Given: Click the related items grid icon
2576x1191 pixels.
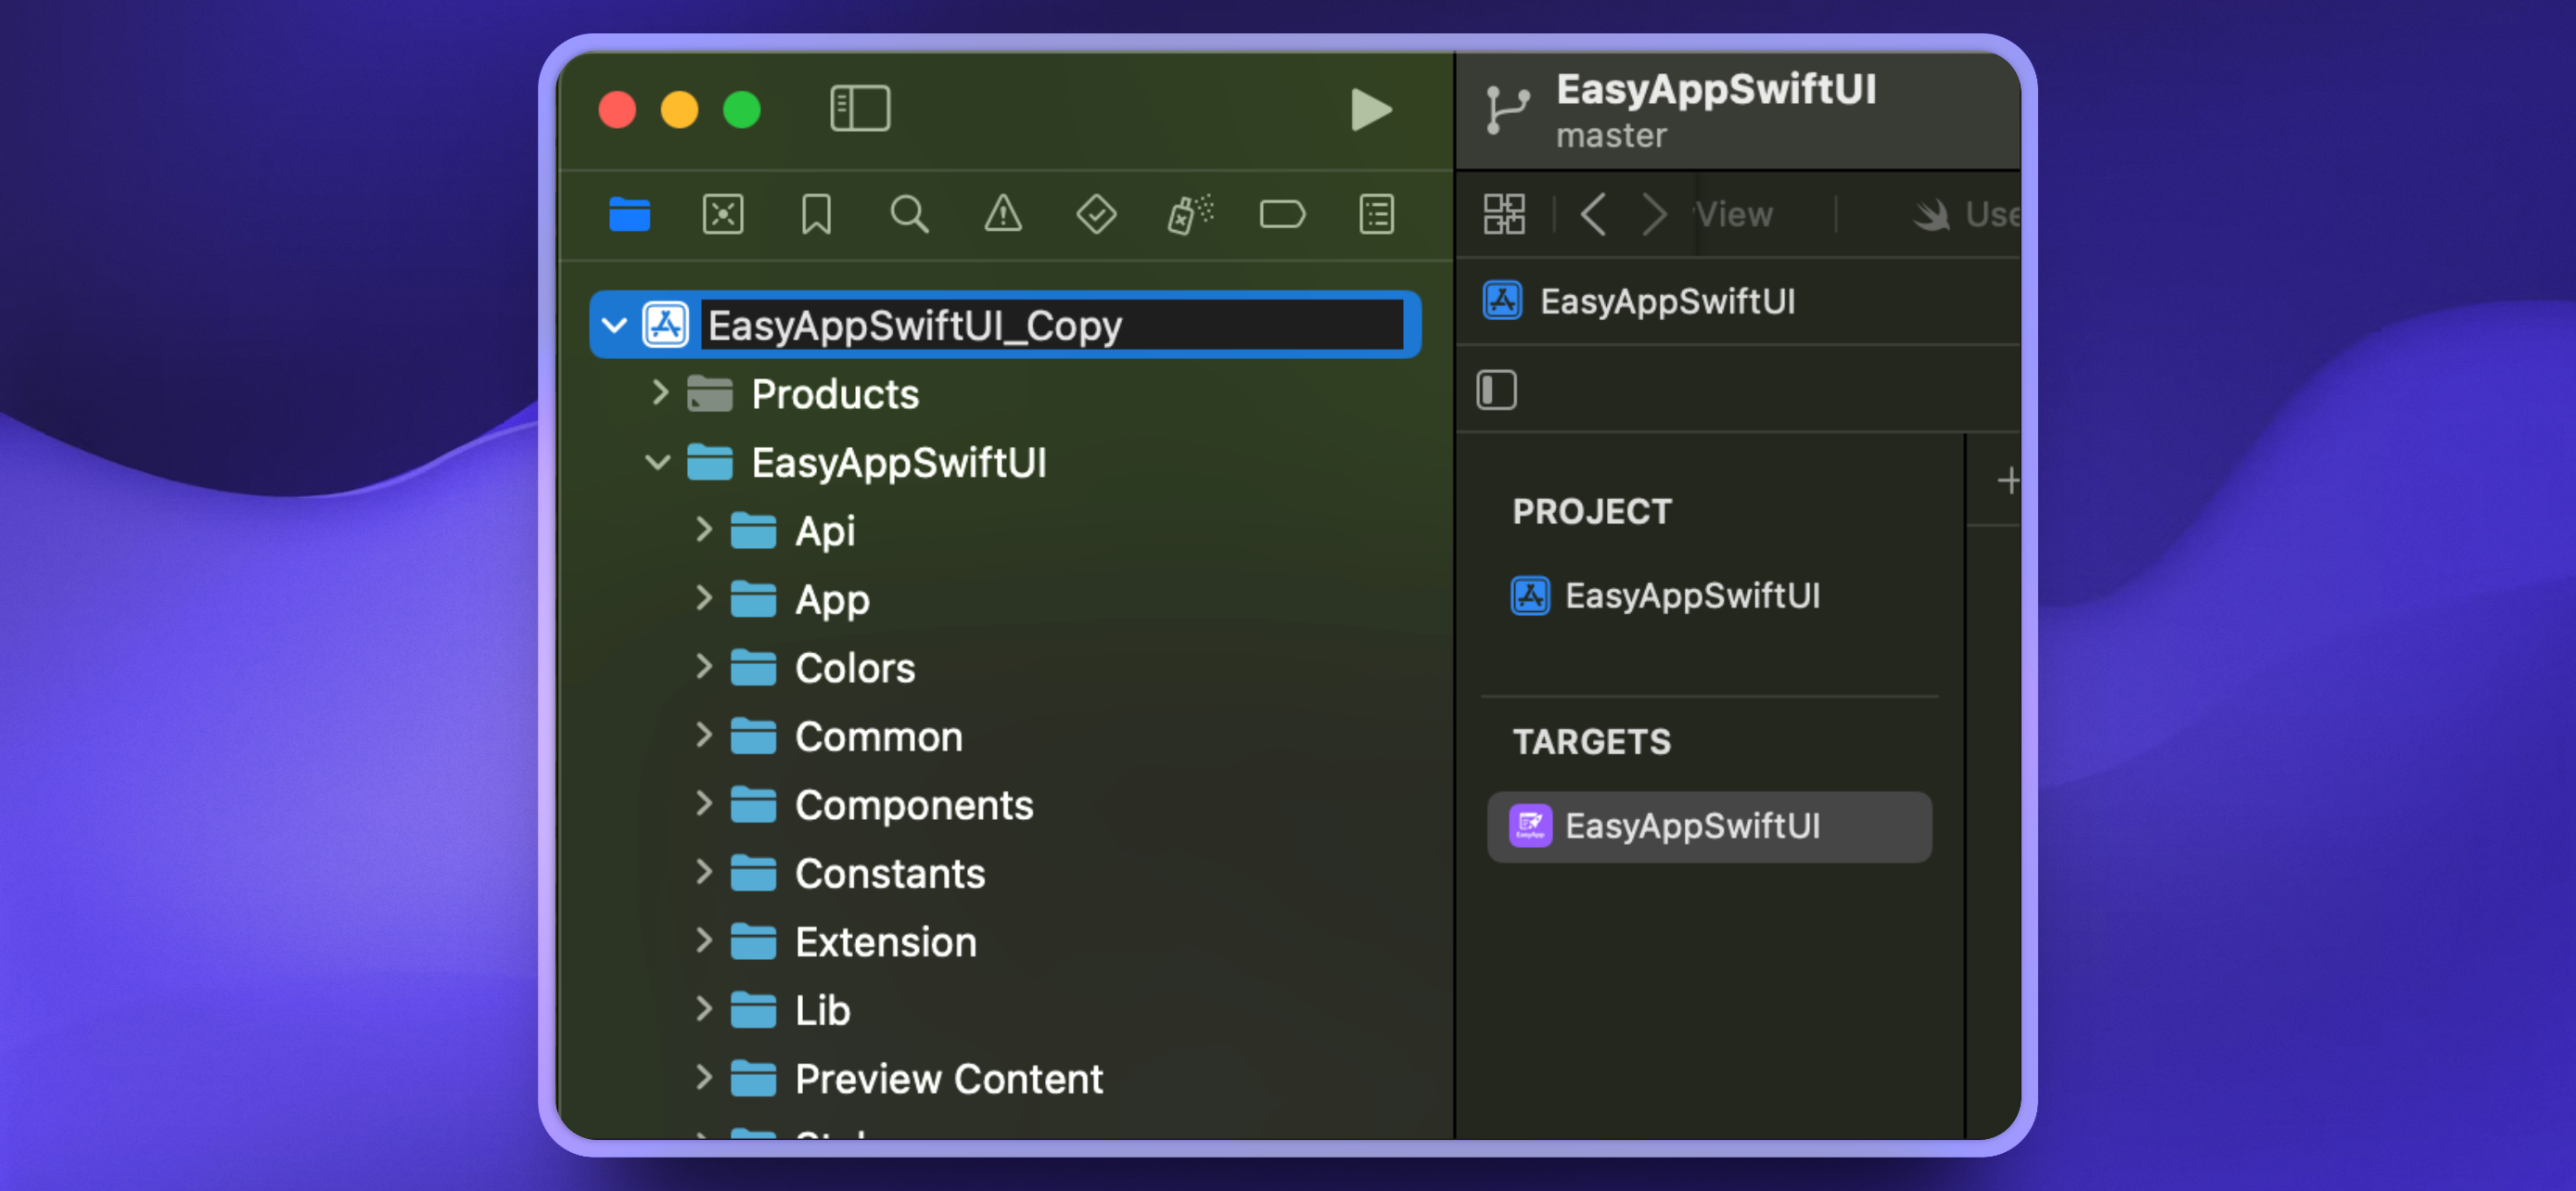Looking at the screenshot, I should (x=1503, y=214).
